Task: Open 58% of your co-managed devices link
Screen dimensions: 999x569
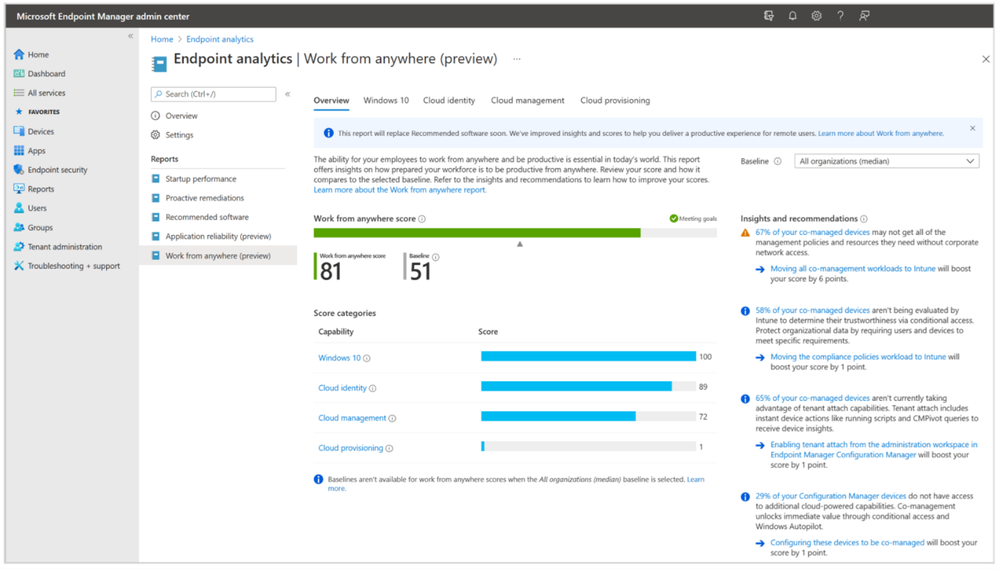Action: (812, 310)
